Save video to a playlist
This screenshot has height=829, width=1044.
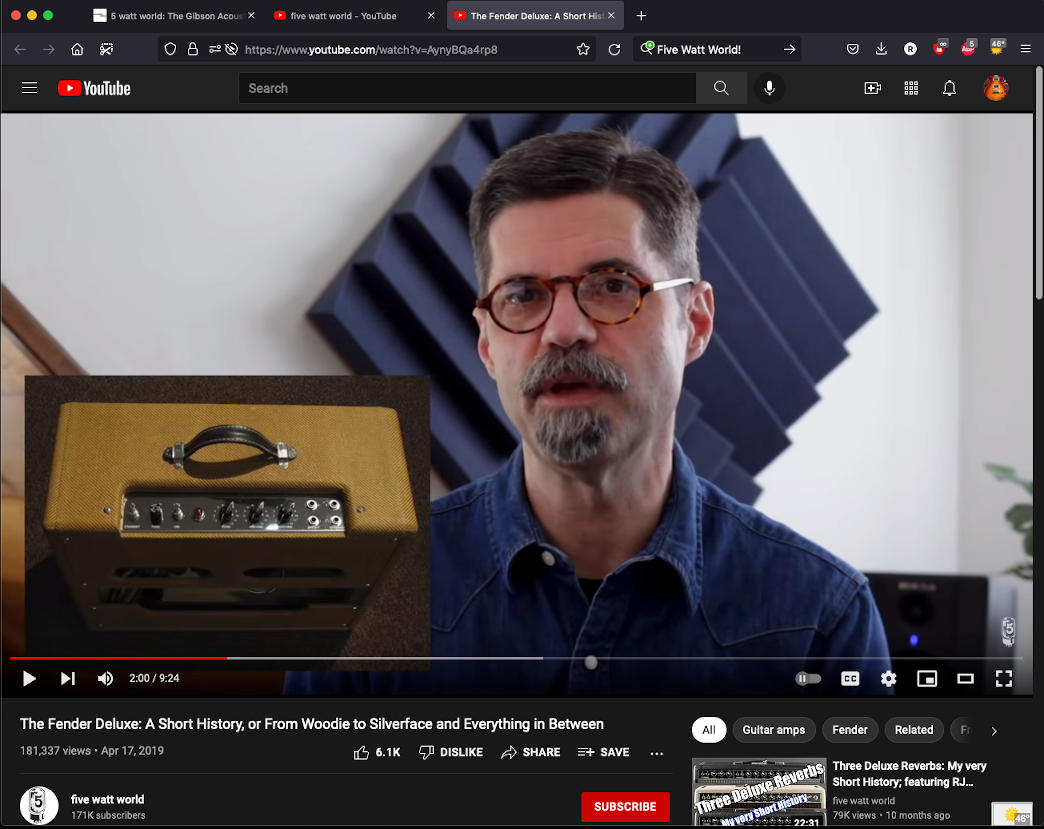(603, 752)
